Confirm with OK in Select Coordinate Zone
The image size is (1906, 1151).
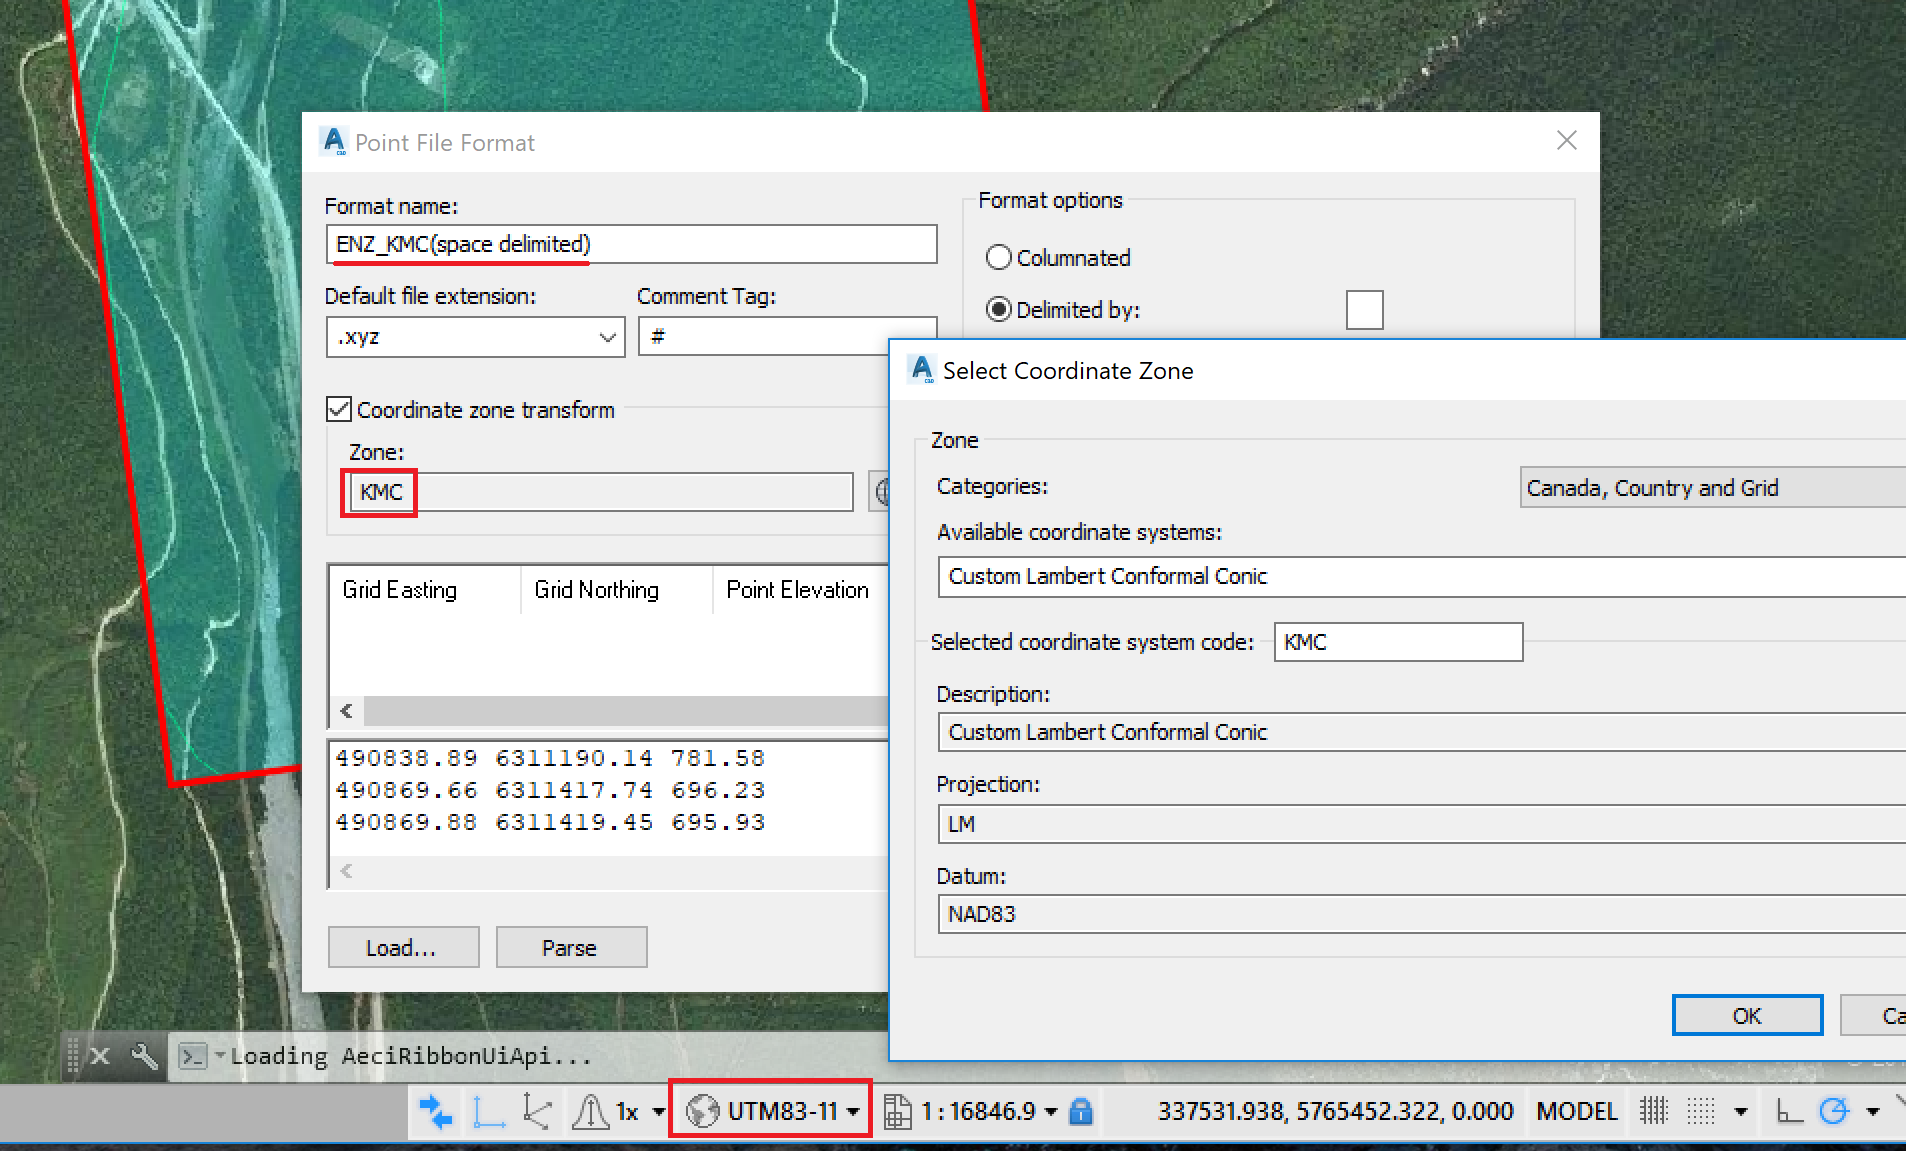pos(1746,1014)
